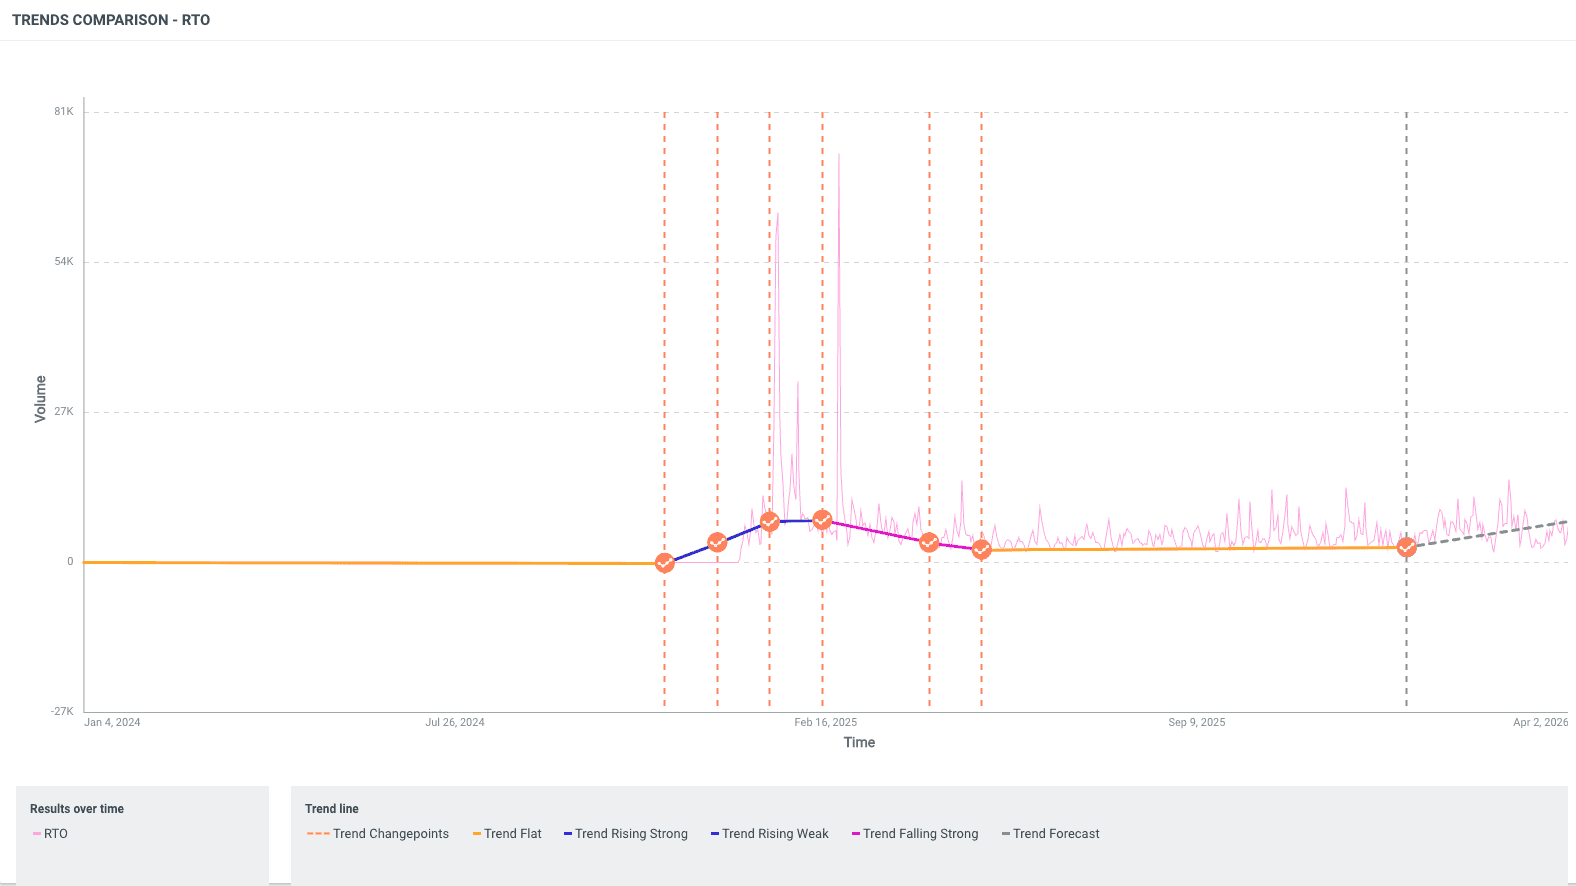
Task: Click the changepoint marker where the second flat trend starts
Action: (x=981, y=550)
